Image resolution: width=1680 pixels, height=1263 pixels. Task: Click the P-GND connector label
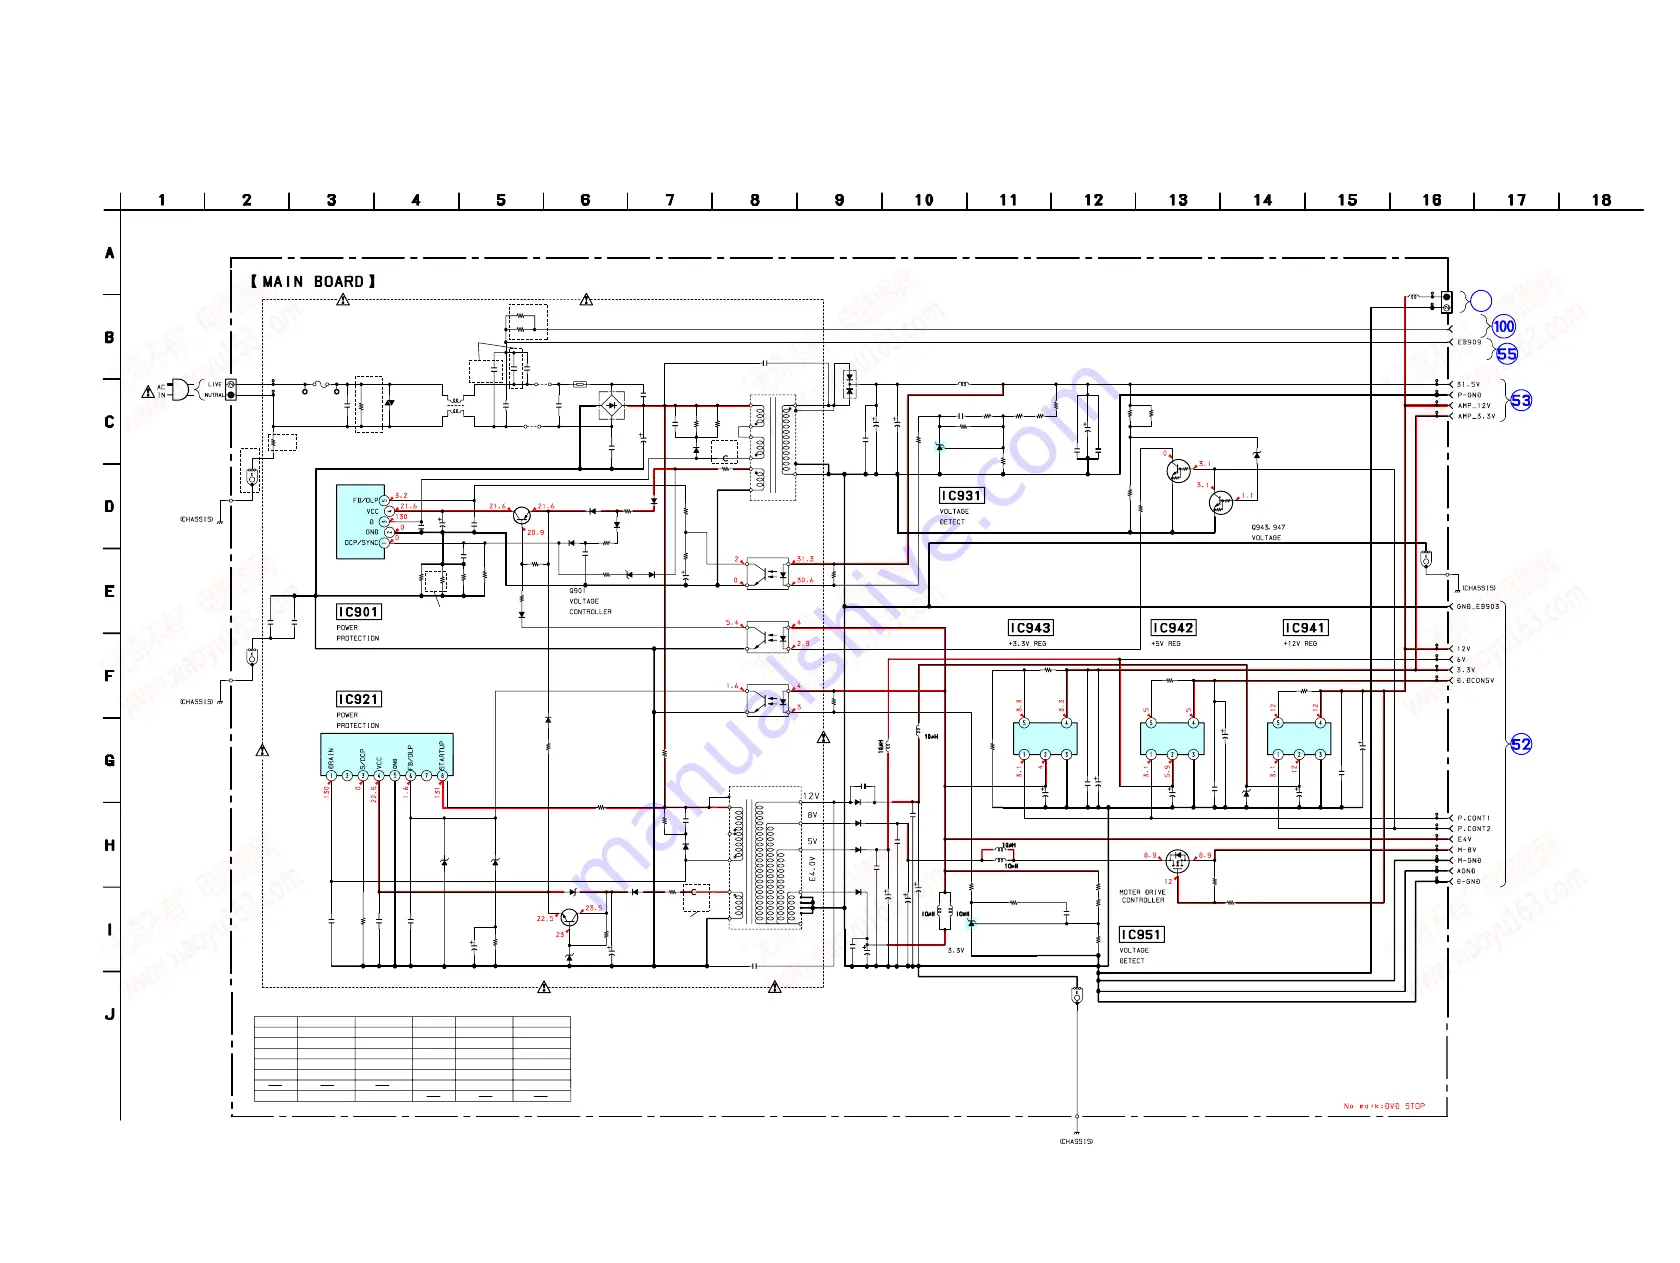(1469, 395)
